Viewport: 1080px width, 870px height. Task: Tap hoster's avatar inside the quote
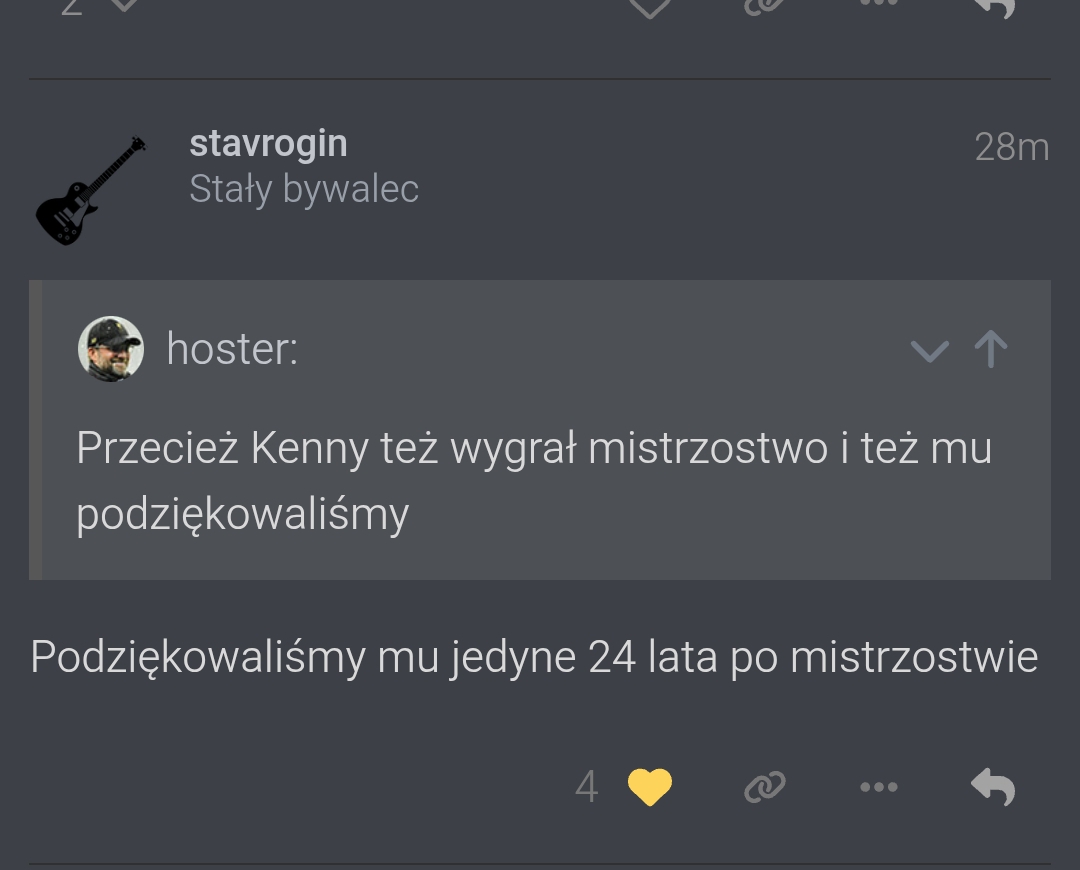[x=111, y=349]
